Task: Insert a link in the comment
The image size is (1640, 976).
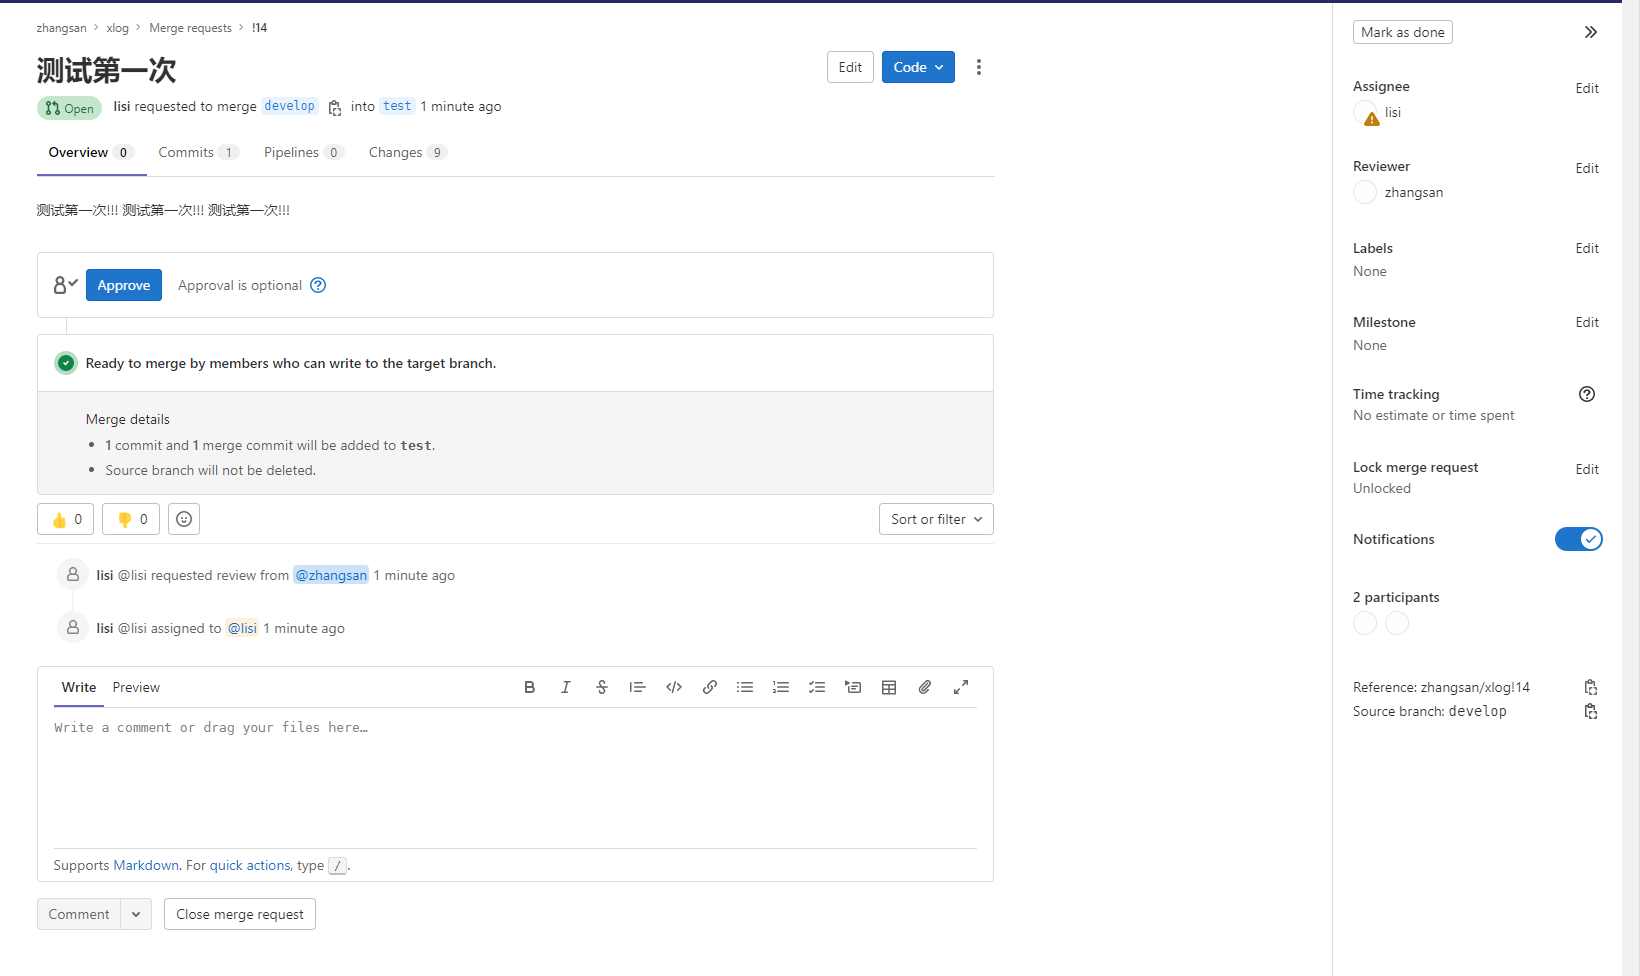Action: 709,687
